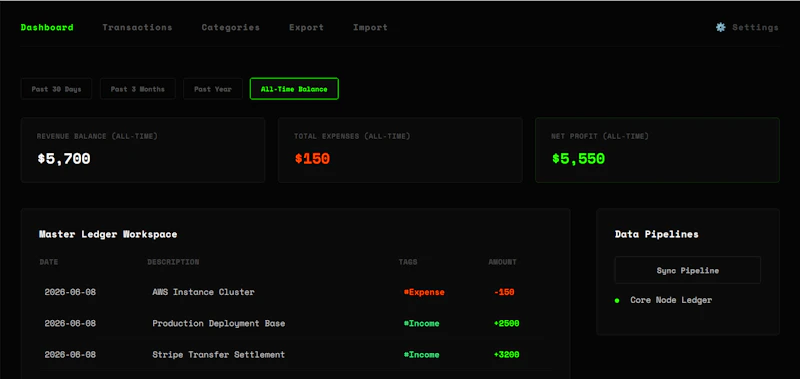Select the All-Time Balance filter

point(294,89)
